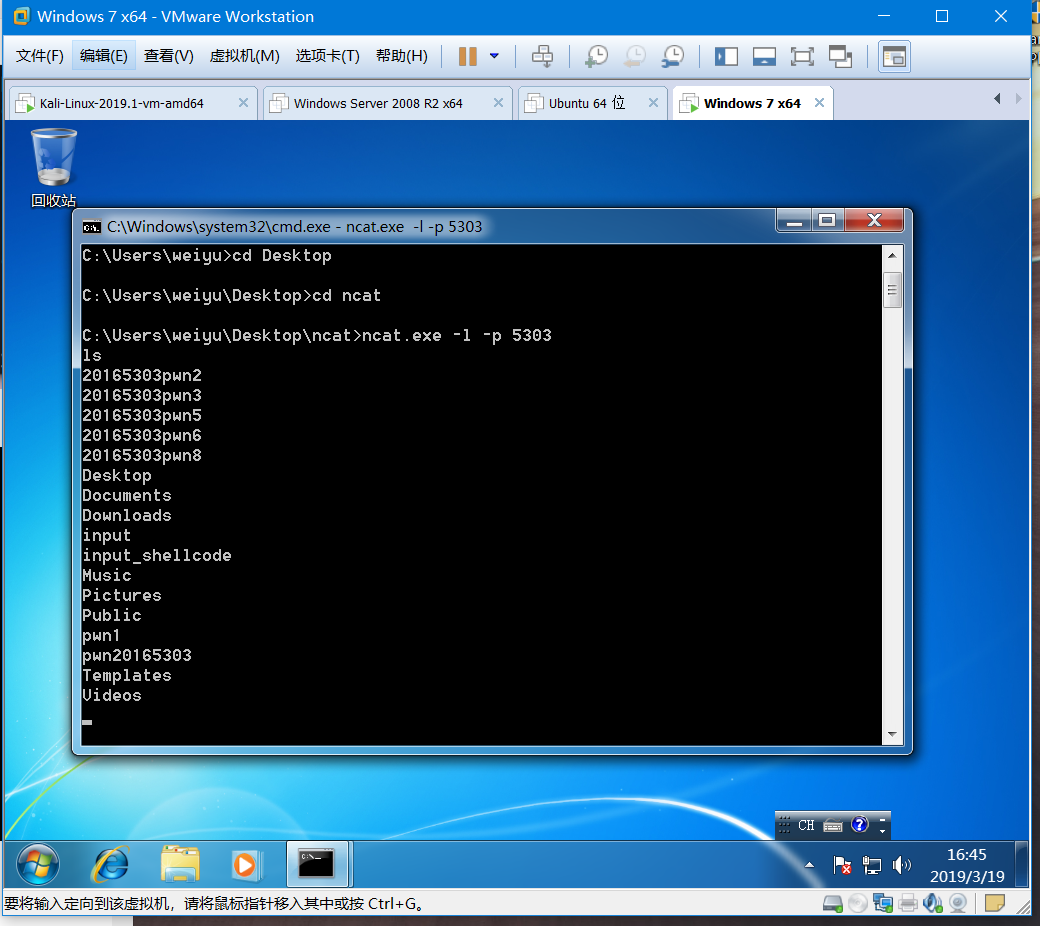Image resolution: width=1040 pixels, height=926 pixels.
Task: Open the 虚拟机(M) menu
Action: pos(244,56)
